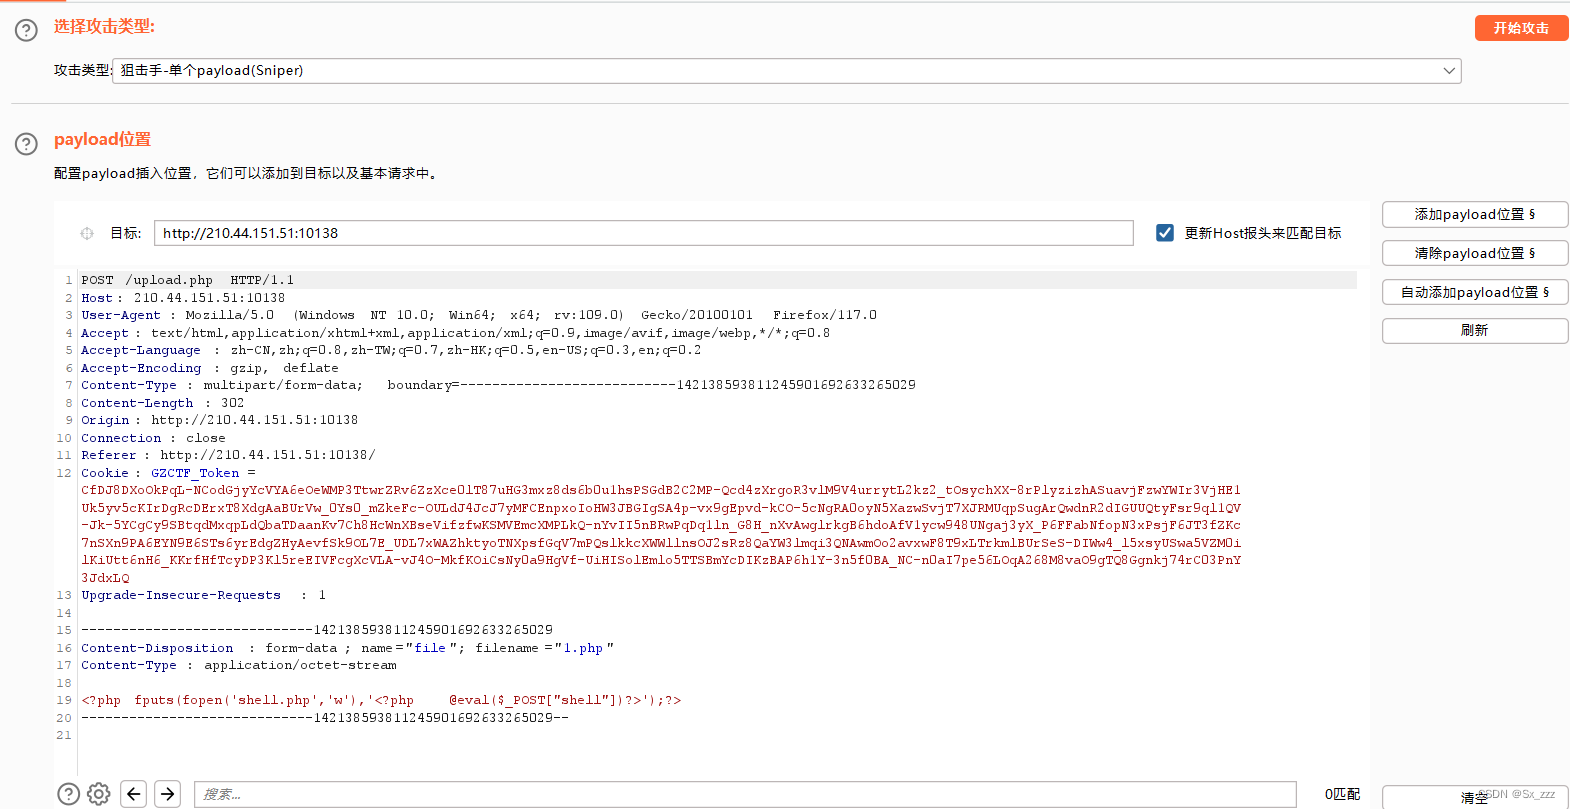This screenshot has width=1570, height=809.
Task: Open help for attack type selection
Action: (x=26, y=30)
